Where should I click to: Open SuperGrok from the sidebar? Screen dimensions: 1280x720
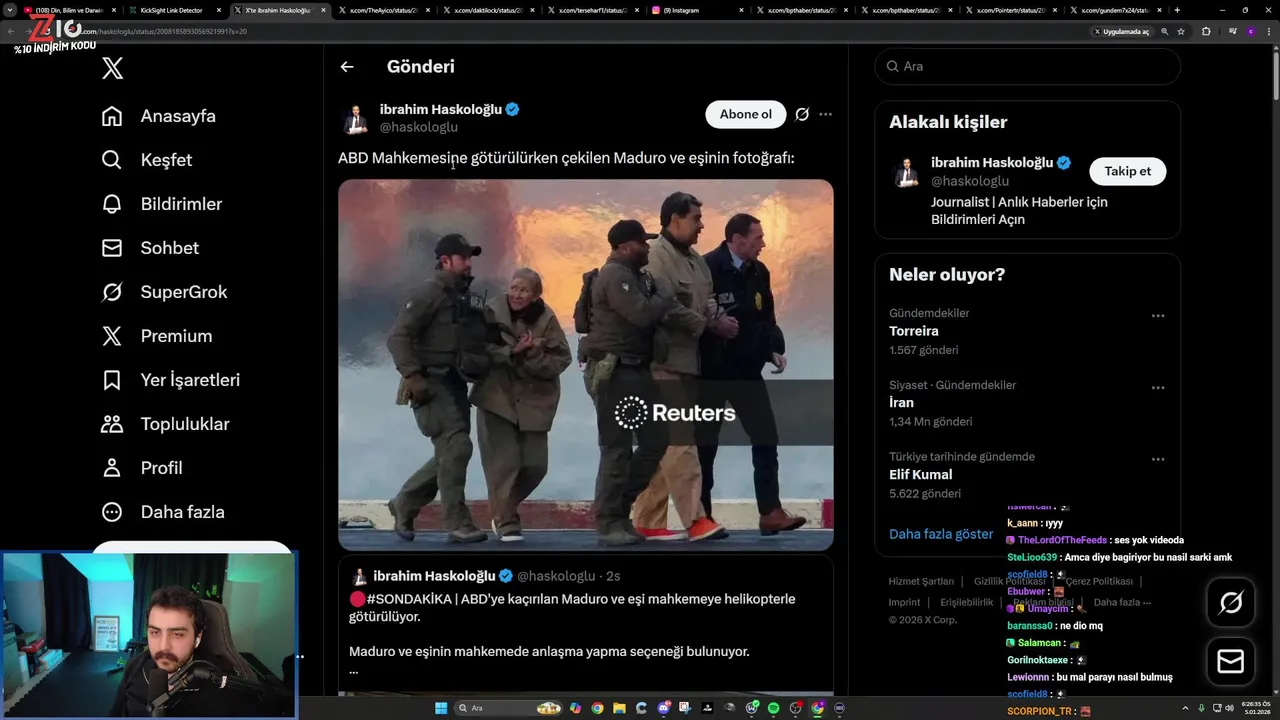(165, 292)
